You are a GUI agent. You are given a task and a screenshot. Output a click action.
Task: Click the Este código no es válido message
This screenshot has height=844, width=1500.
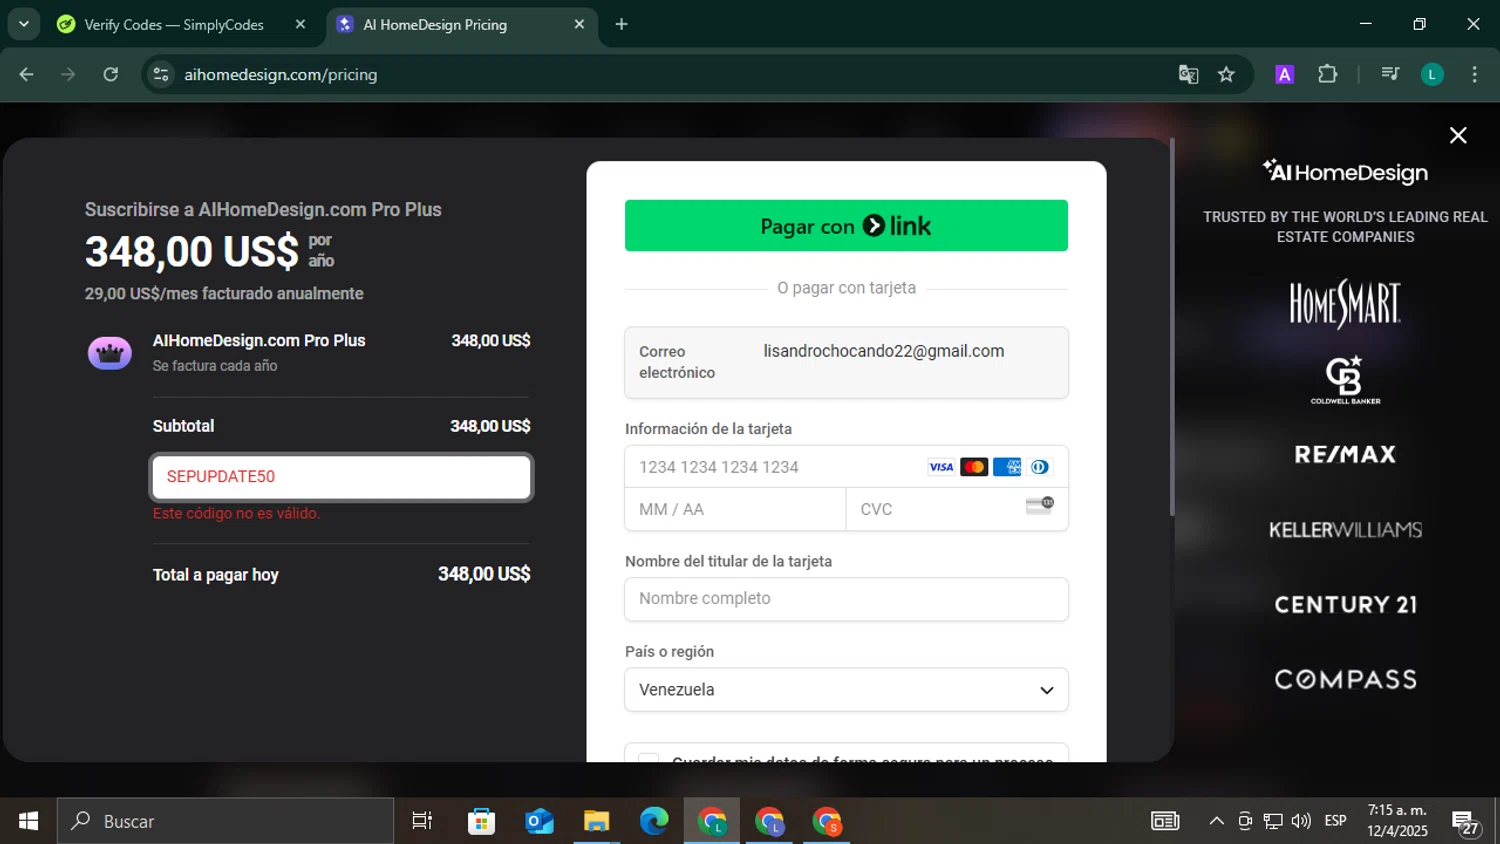click(x=236, y=513)
